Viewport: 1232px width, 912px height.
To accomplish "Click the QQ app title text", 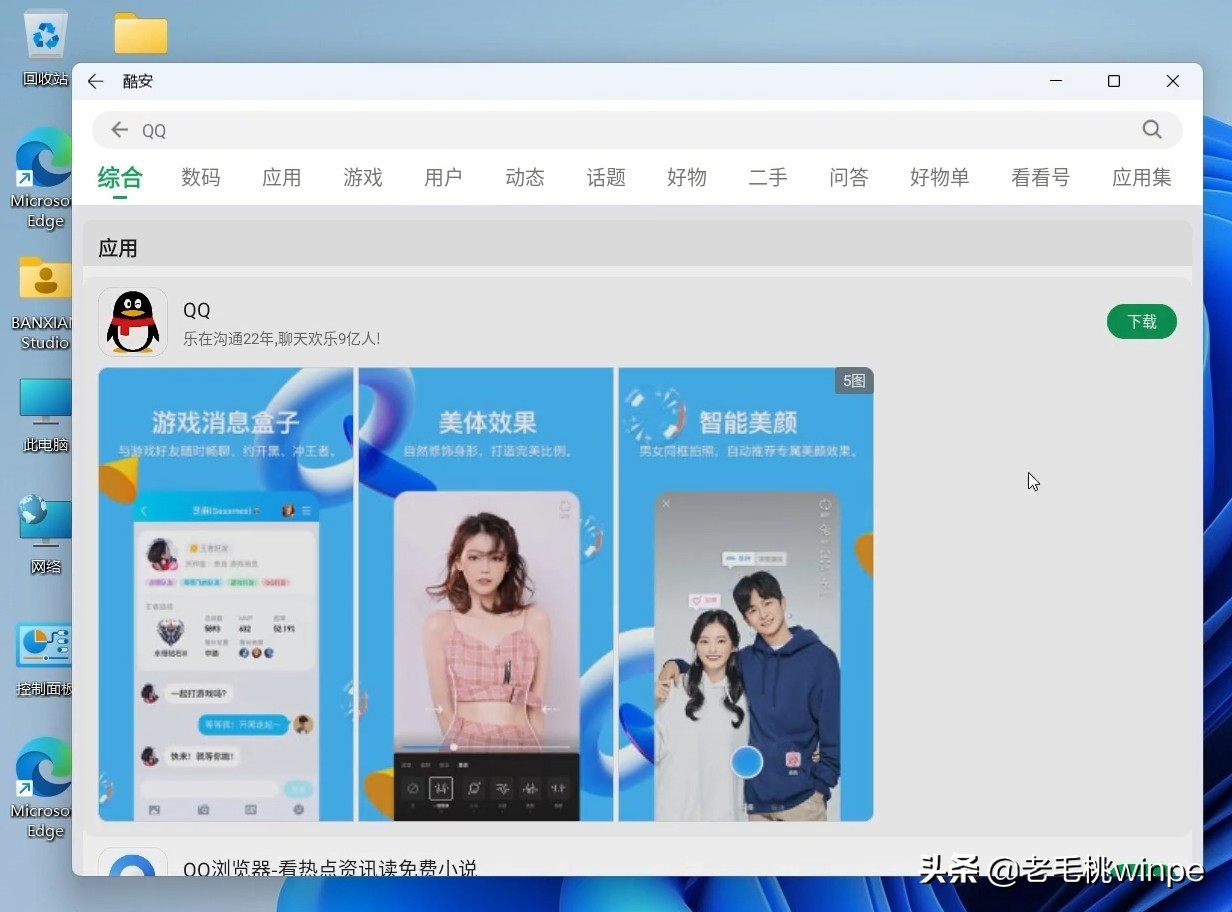I will point(197,311).
